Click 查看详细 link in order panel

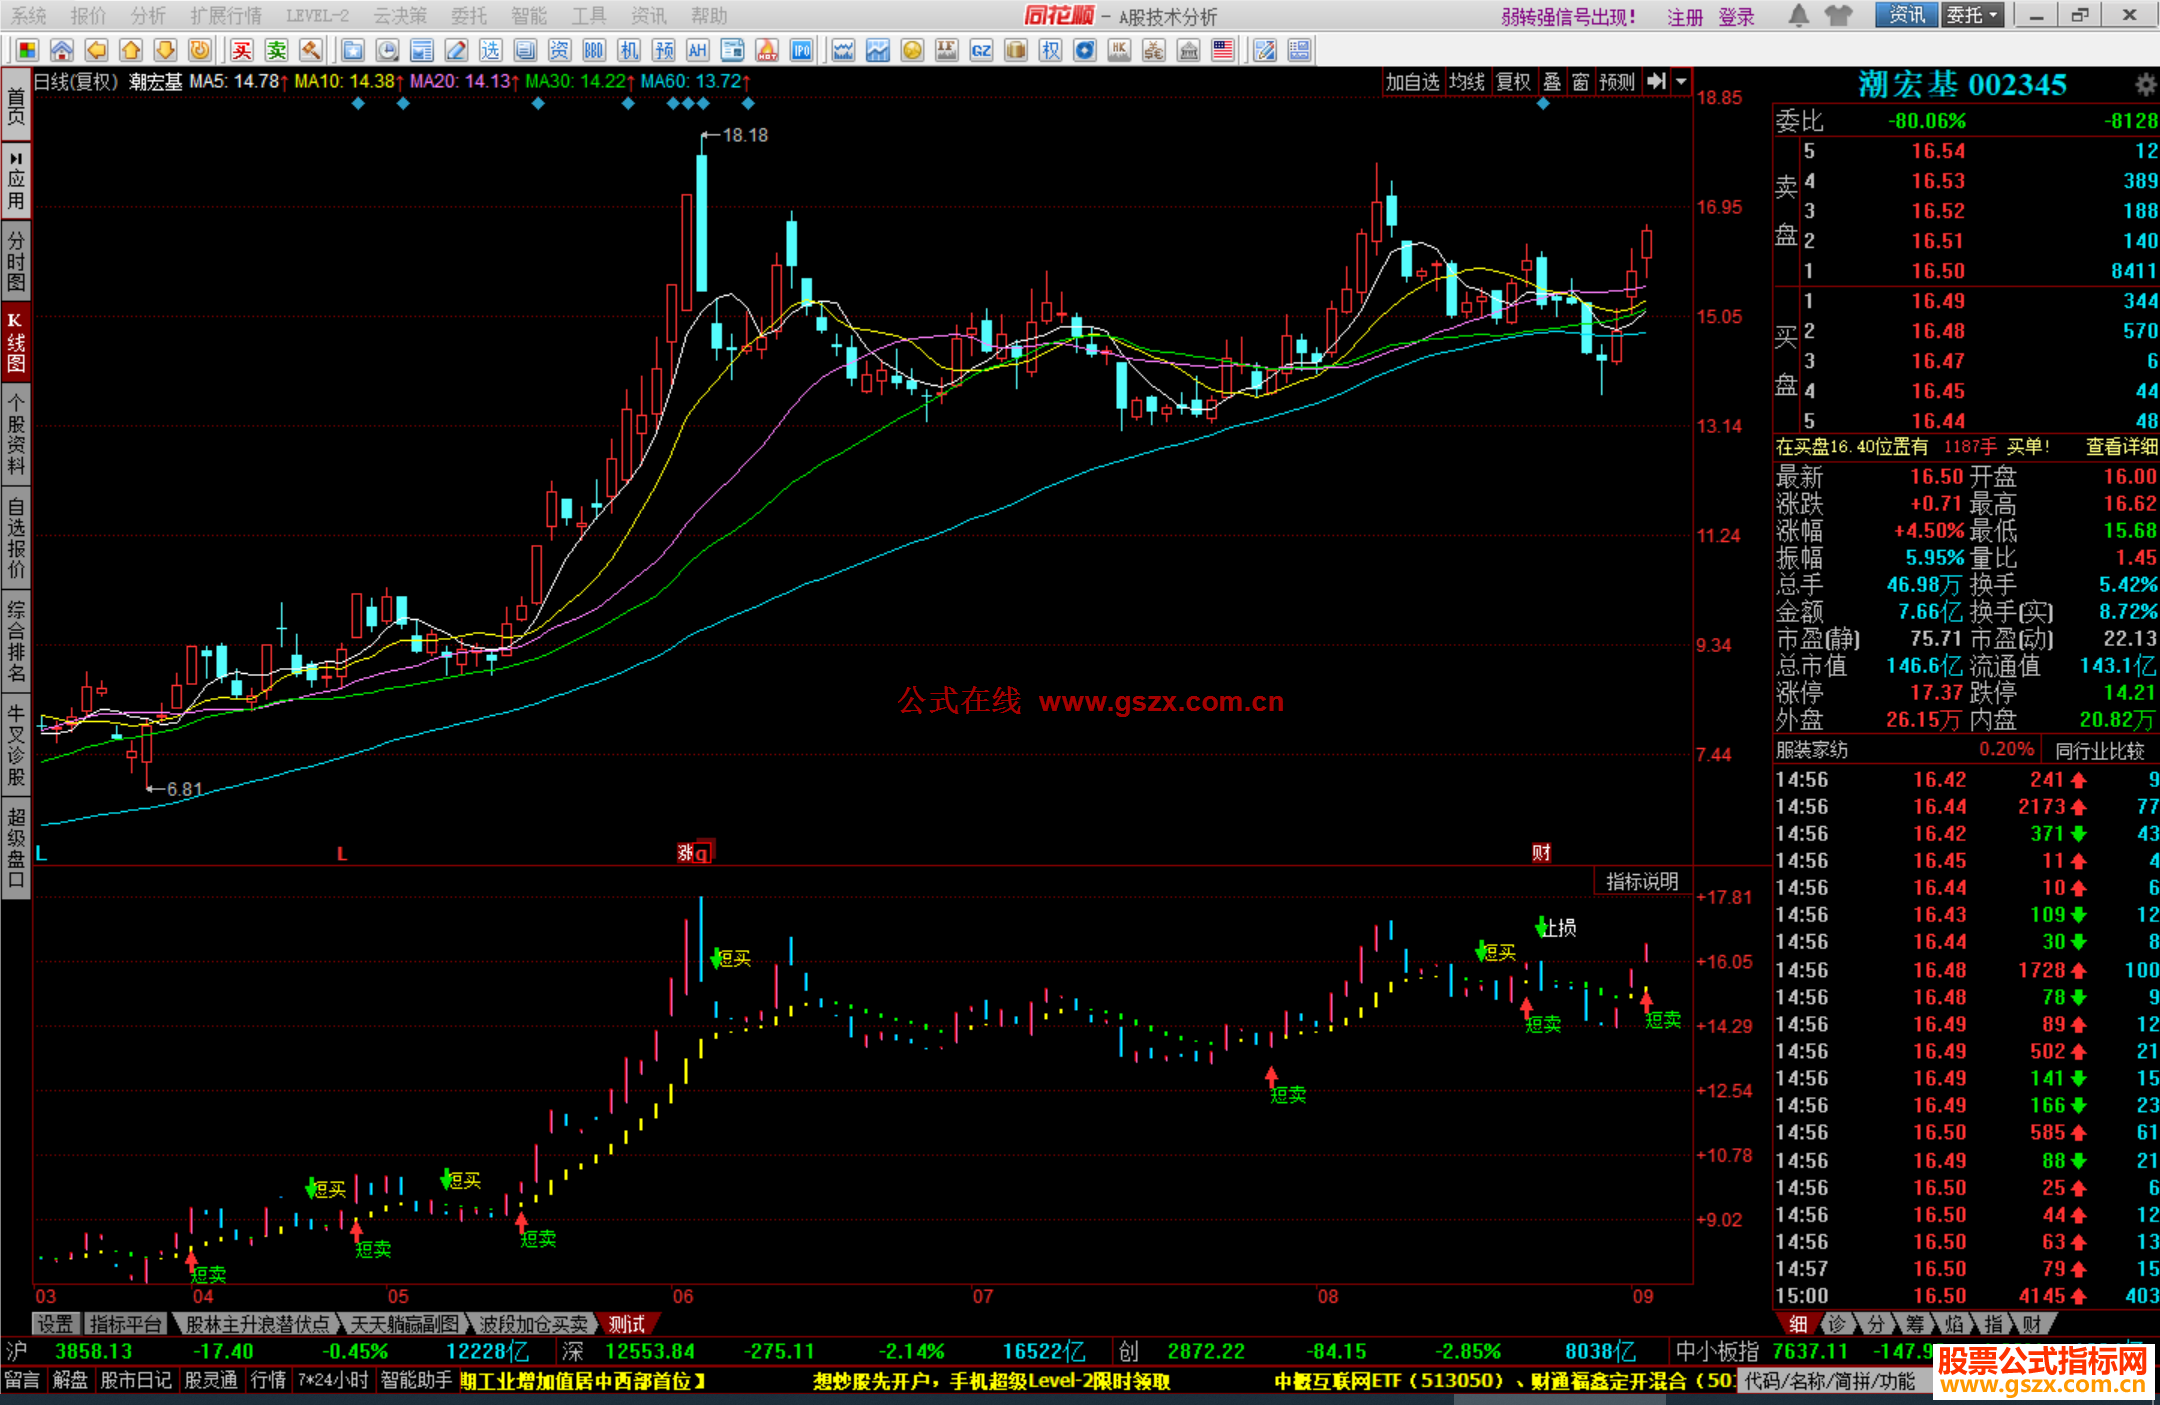pyautogui.click(x=2120, y=447)
